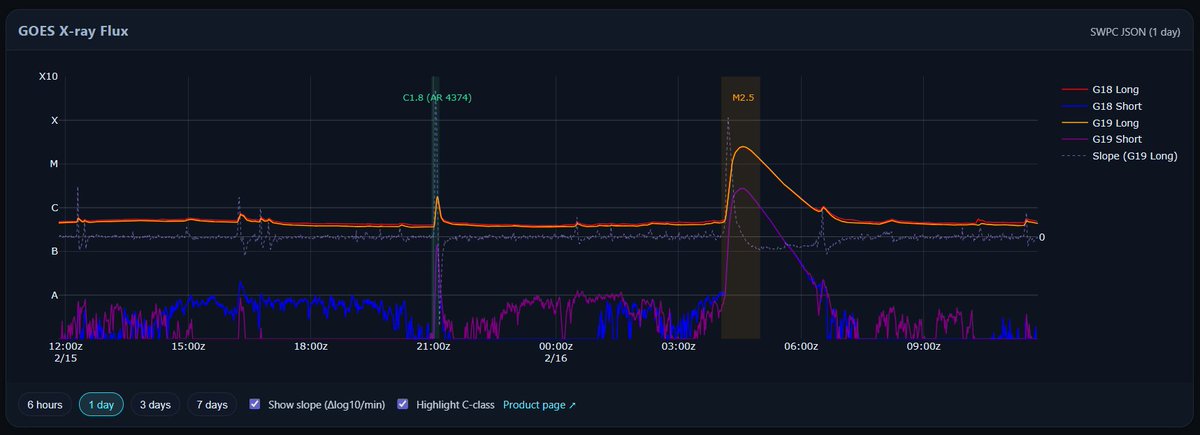Click the SWPC JSON (1 day) label
Viewport: 1200px width, 435px height.
pos(1135,31)
